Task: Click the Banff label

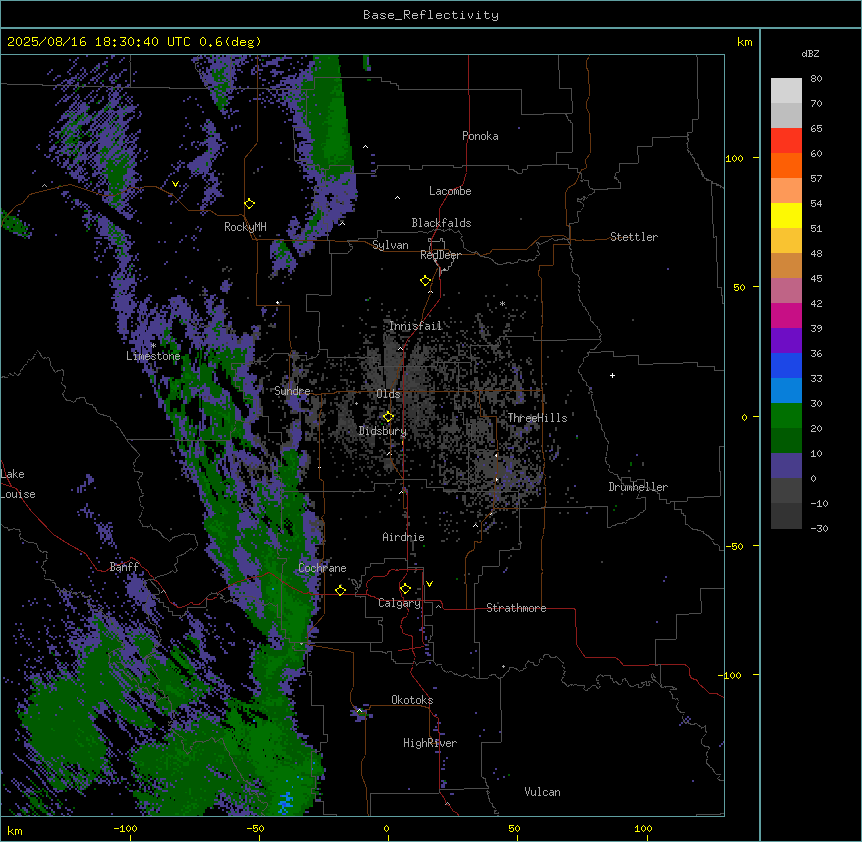Action: [x=124, y=567]
